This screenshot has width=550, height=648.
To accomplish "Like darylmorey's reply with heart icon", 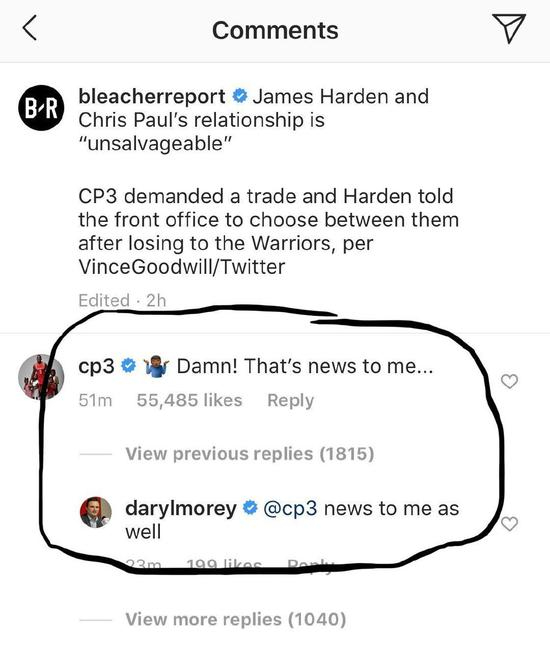I will tap(509, 524).
